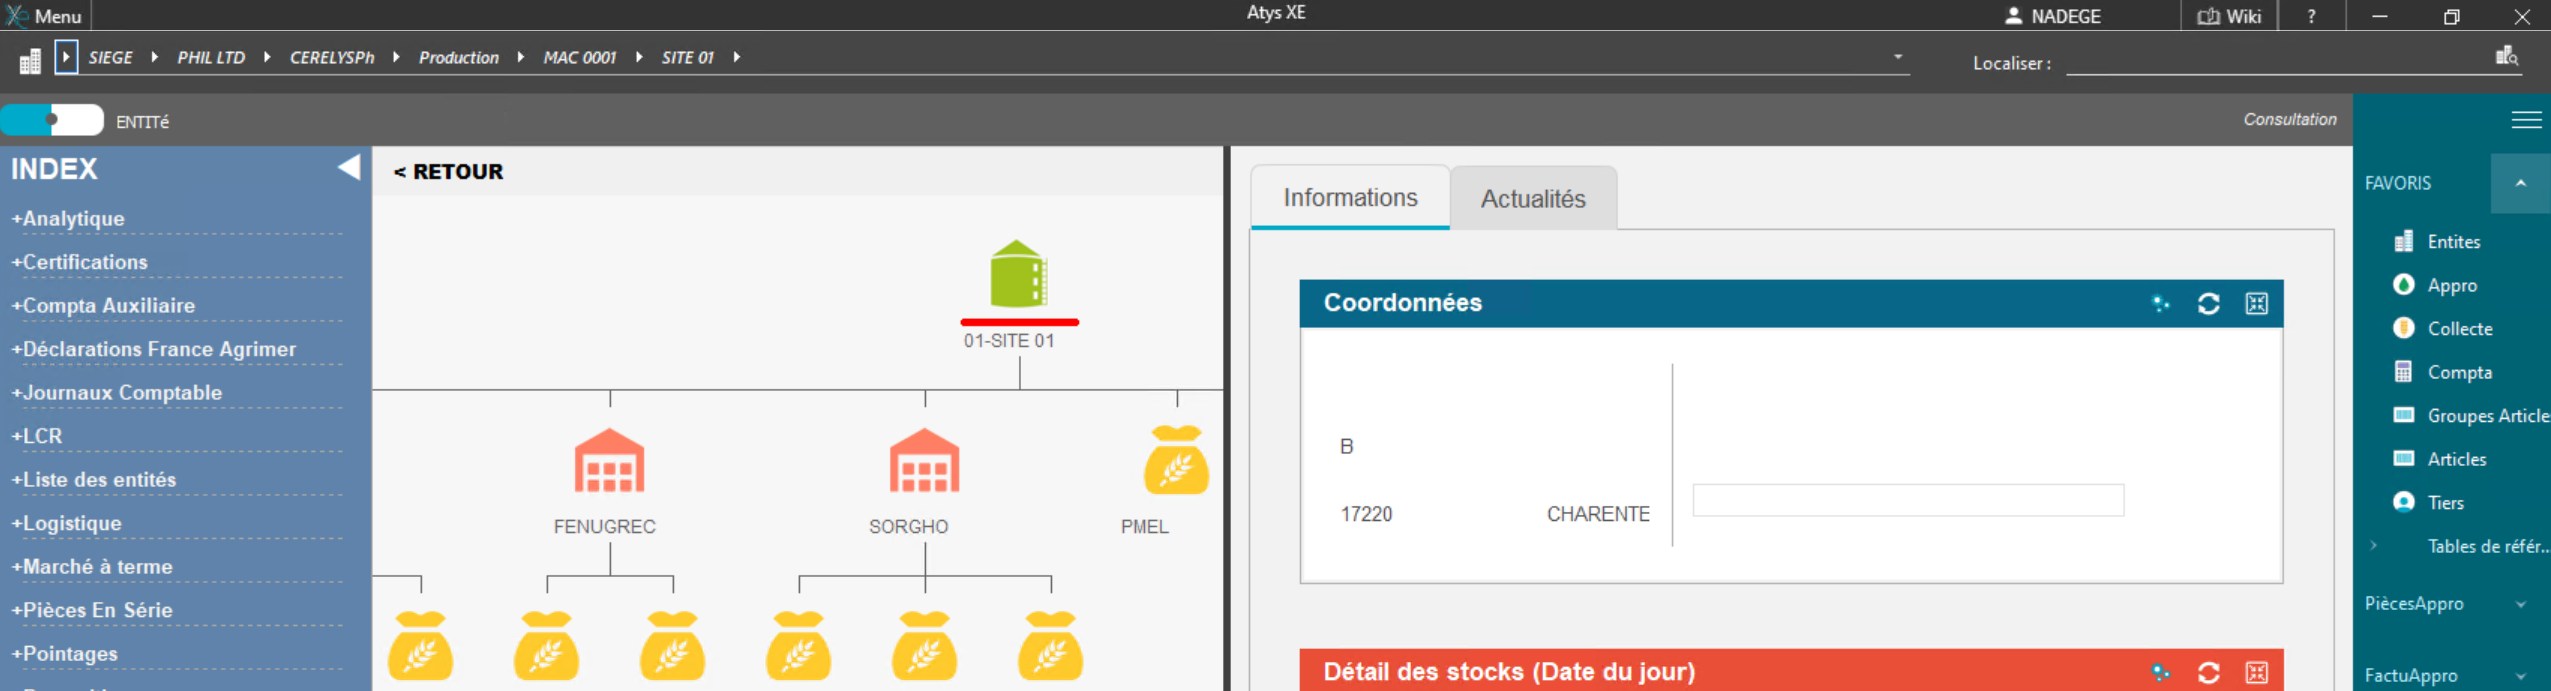This screenshot has width=2551, height=691.
Task: Maximize the Coordonnées panel
Action: 2256,303
